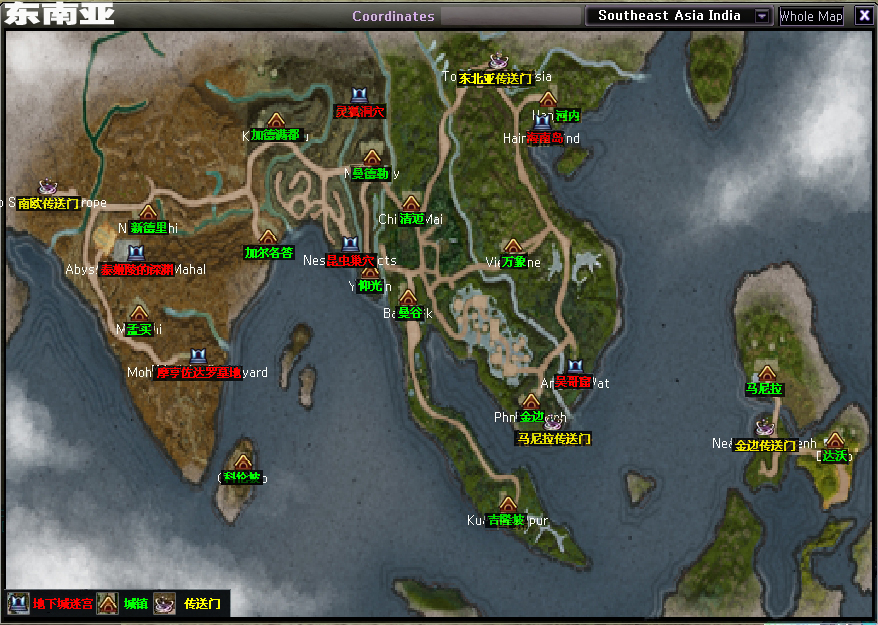Click the 东北亚传送门 portal icon
Screen dimensions: 878x625
click(497, 62)
